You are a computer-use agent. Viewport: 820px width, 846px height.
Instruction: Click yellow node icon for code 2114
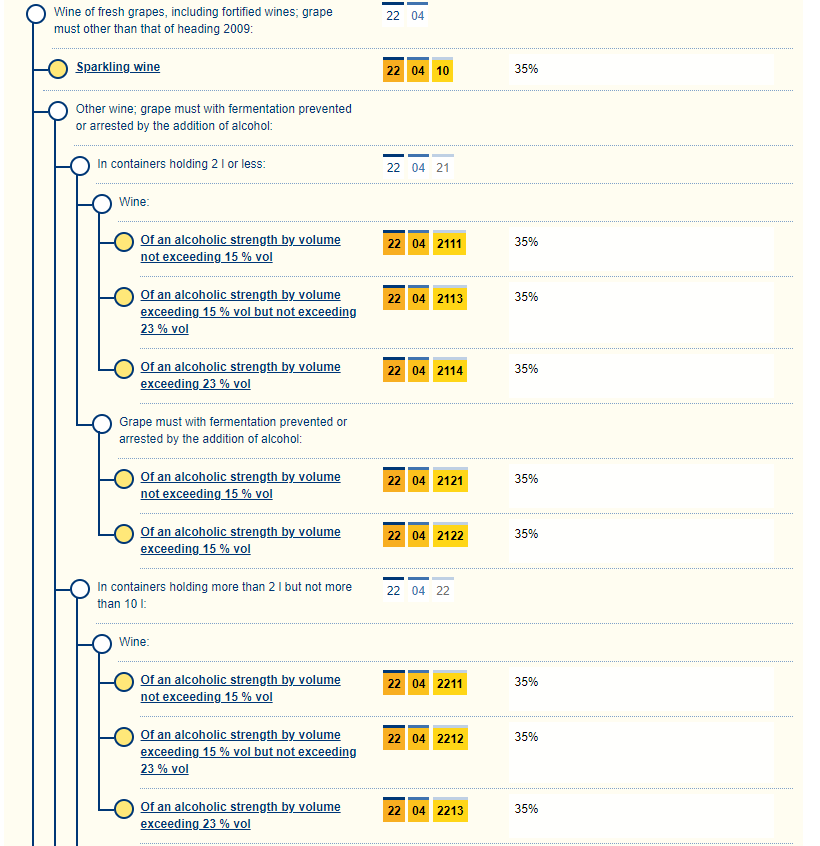pyautogui.click(x=123, y=369)
